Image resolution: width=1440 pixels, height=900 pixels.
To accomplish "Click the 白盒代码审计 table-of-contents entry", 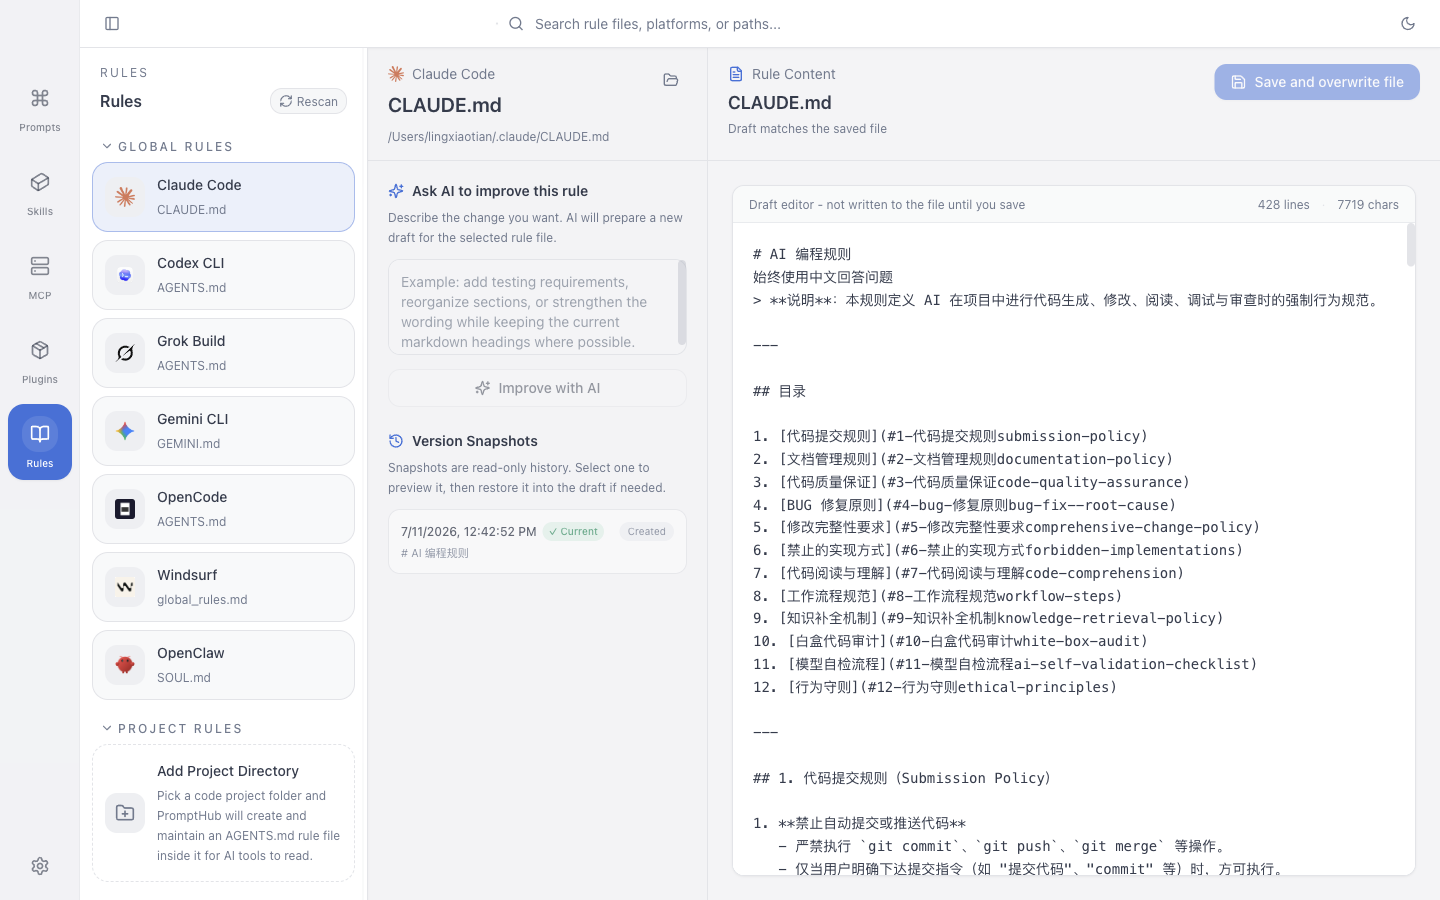I will (x=950, y=641).
